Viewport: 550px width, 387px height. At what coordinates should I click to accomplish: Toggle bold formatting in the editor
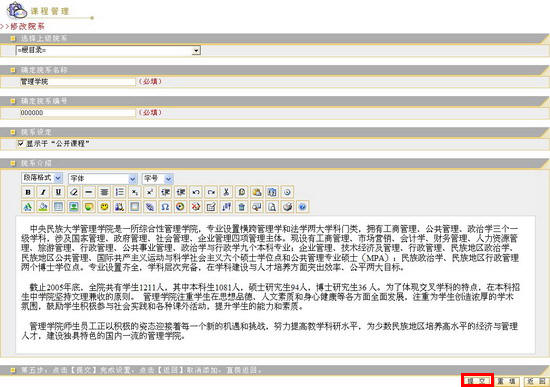click(x=28, y=192)
